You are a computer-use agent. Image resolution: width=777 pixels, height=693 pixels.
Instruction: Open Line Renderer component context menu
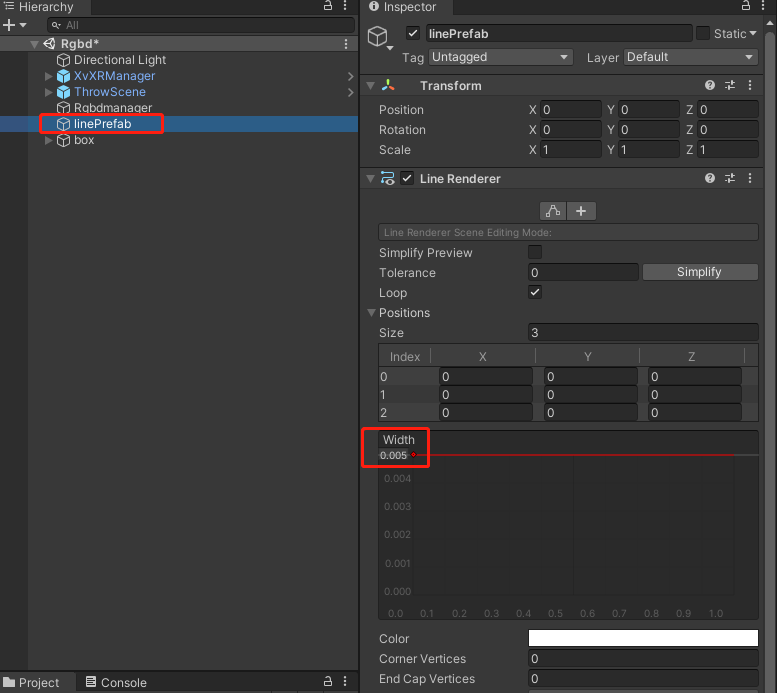point(750,178)
